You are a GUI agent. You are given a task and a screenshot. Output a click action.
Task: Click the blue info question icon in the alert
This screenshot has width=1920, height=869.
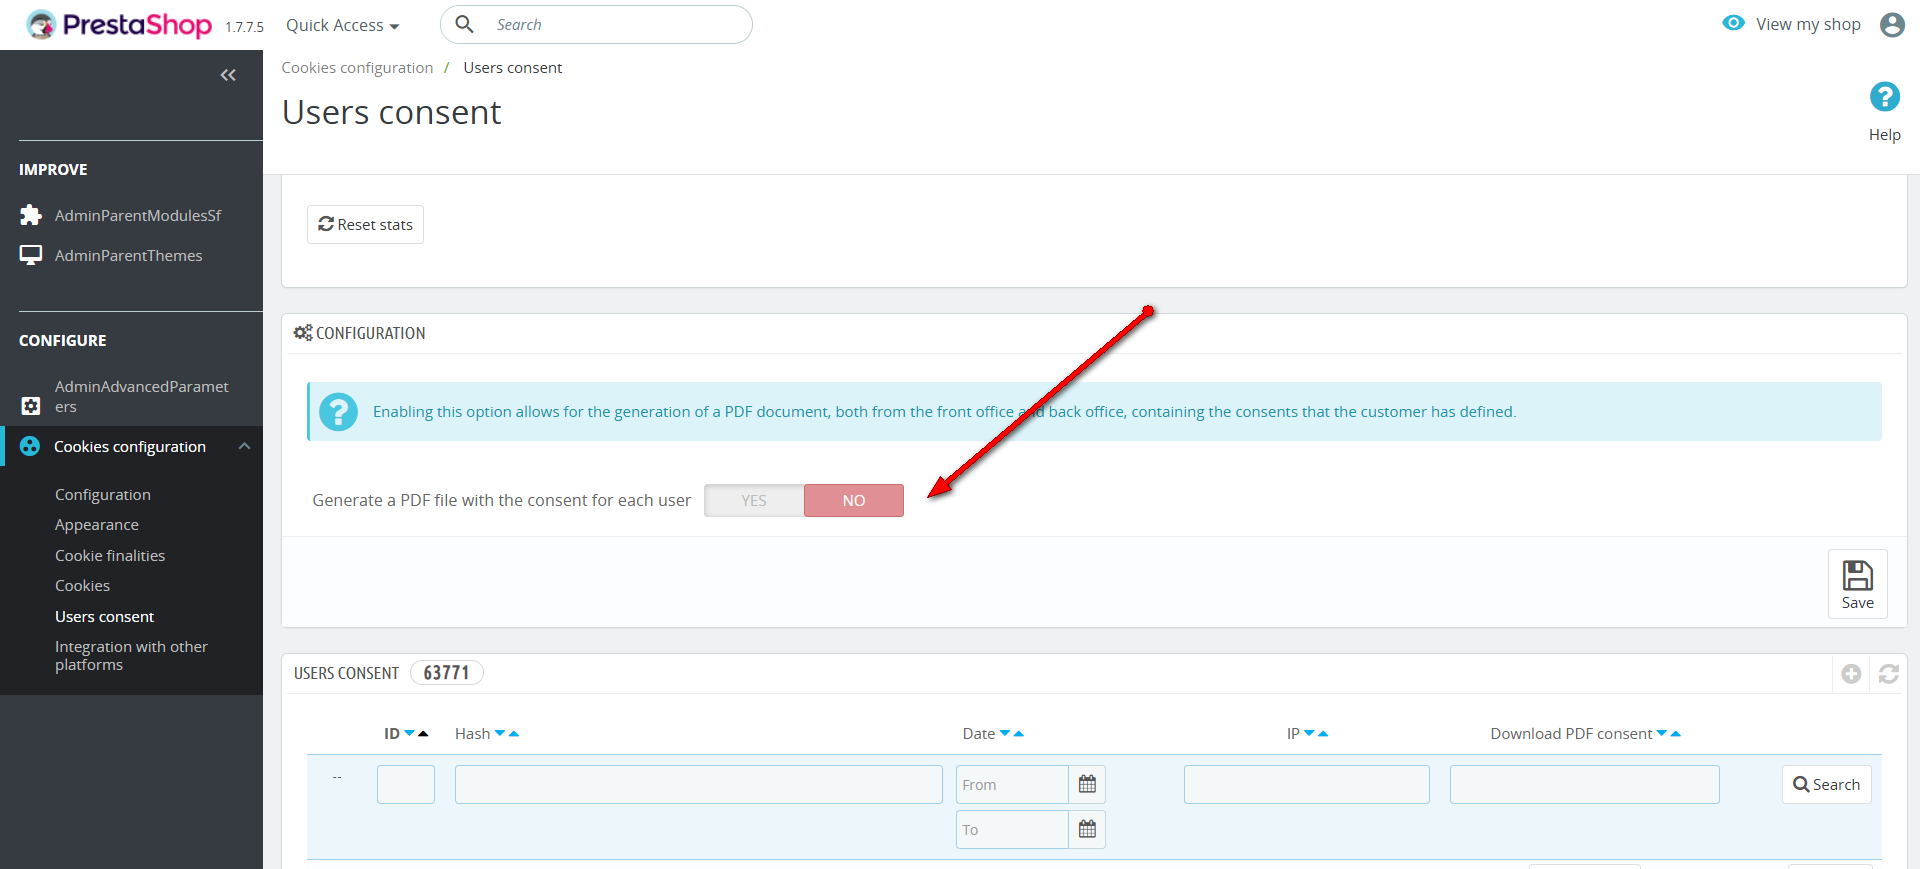pos(338,411)
